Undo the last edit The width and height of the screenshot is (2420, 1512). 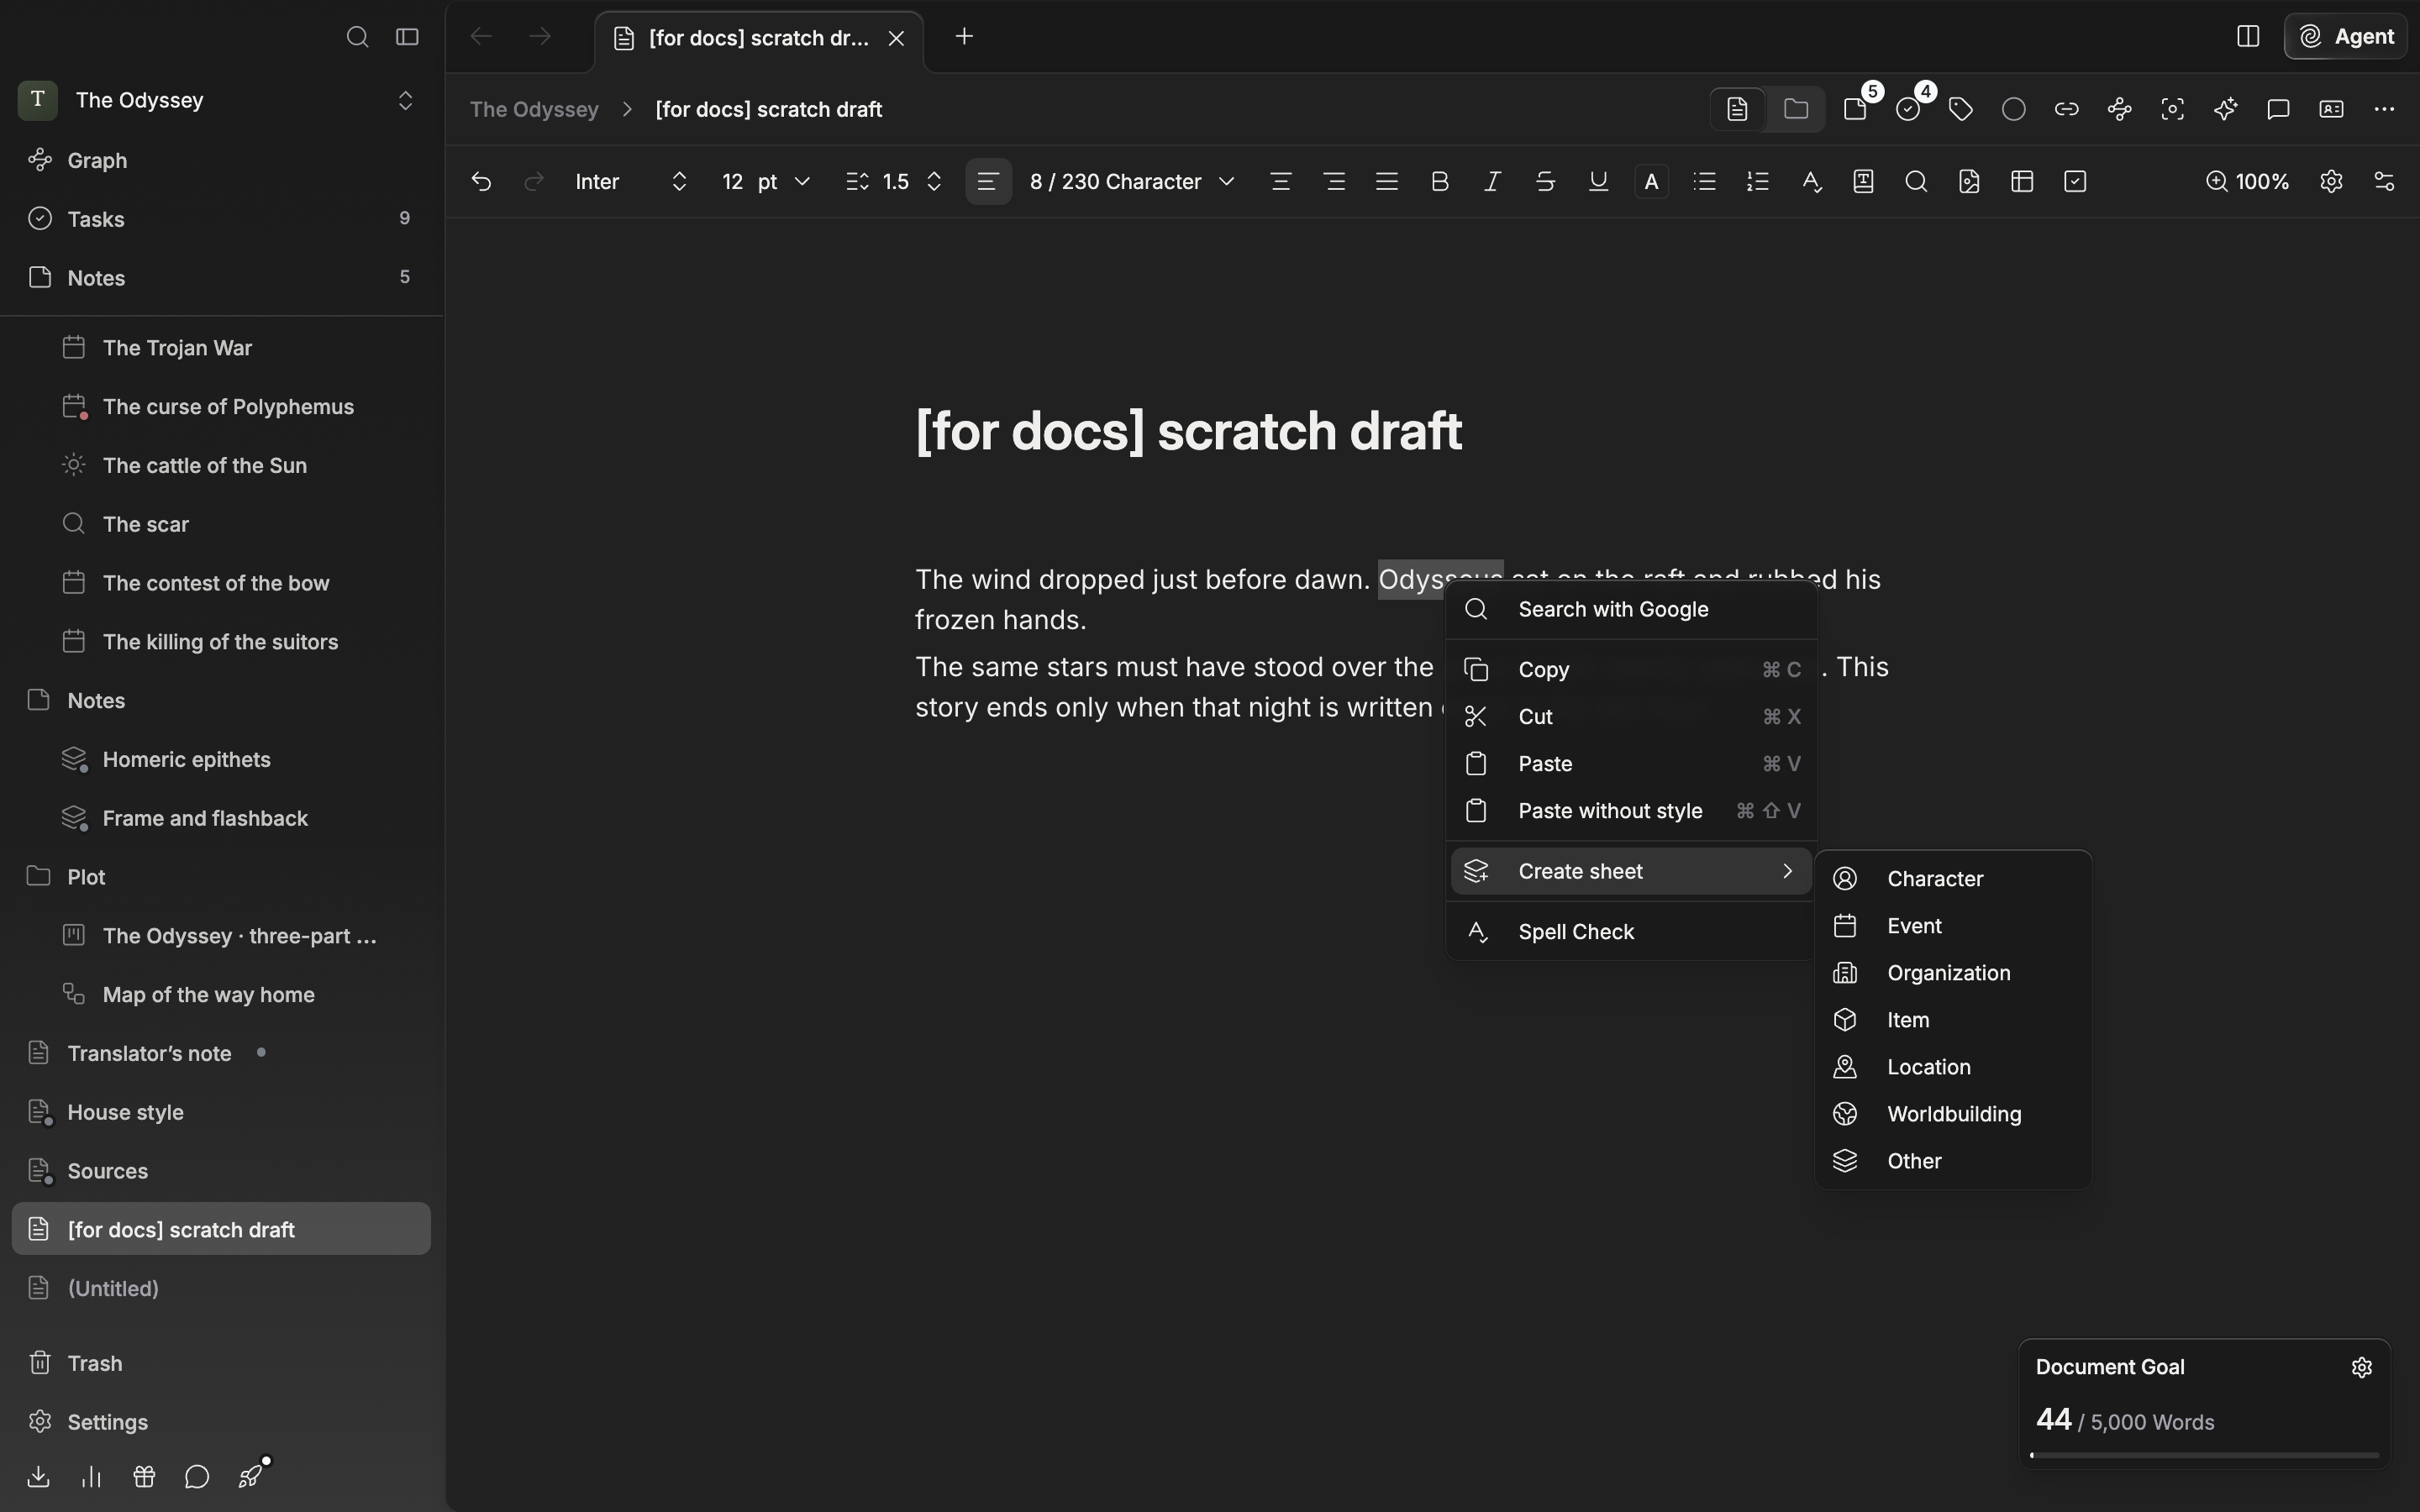(481, 182)
